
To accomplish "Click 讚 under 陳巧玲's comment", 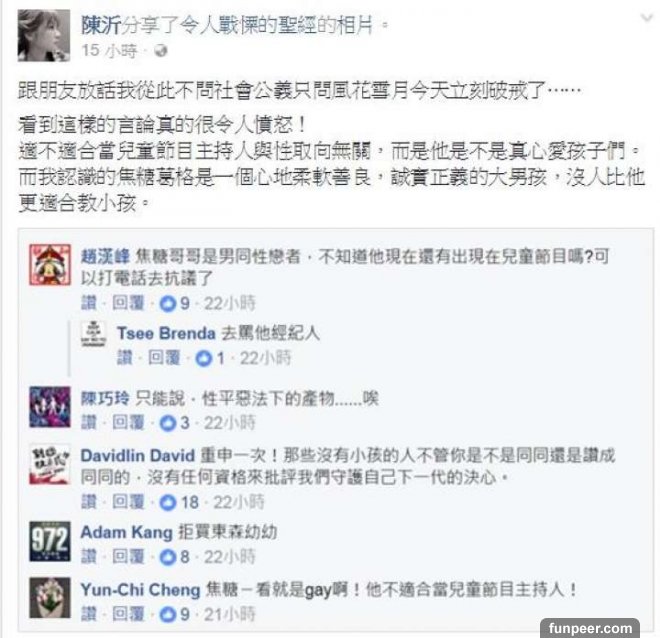I will (x=89, y=423).
